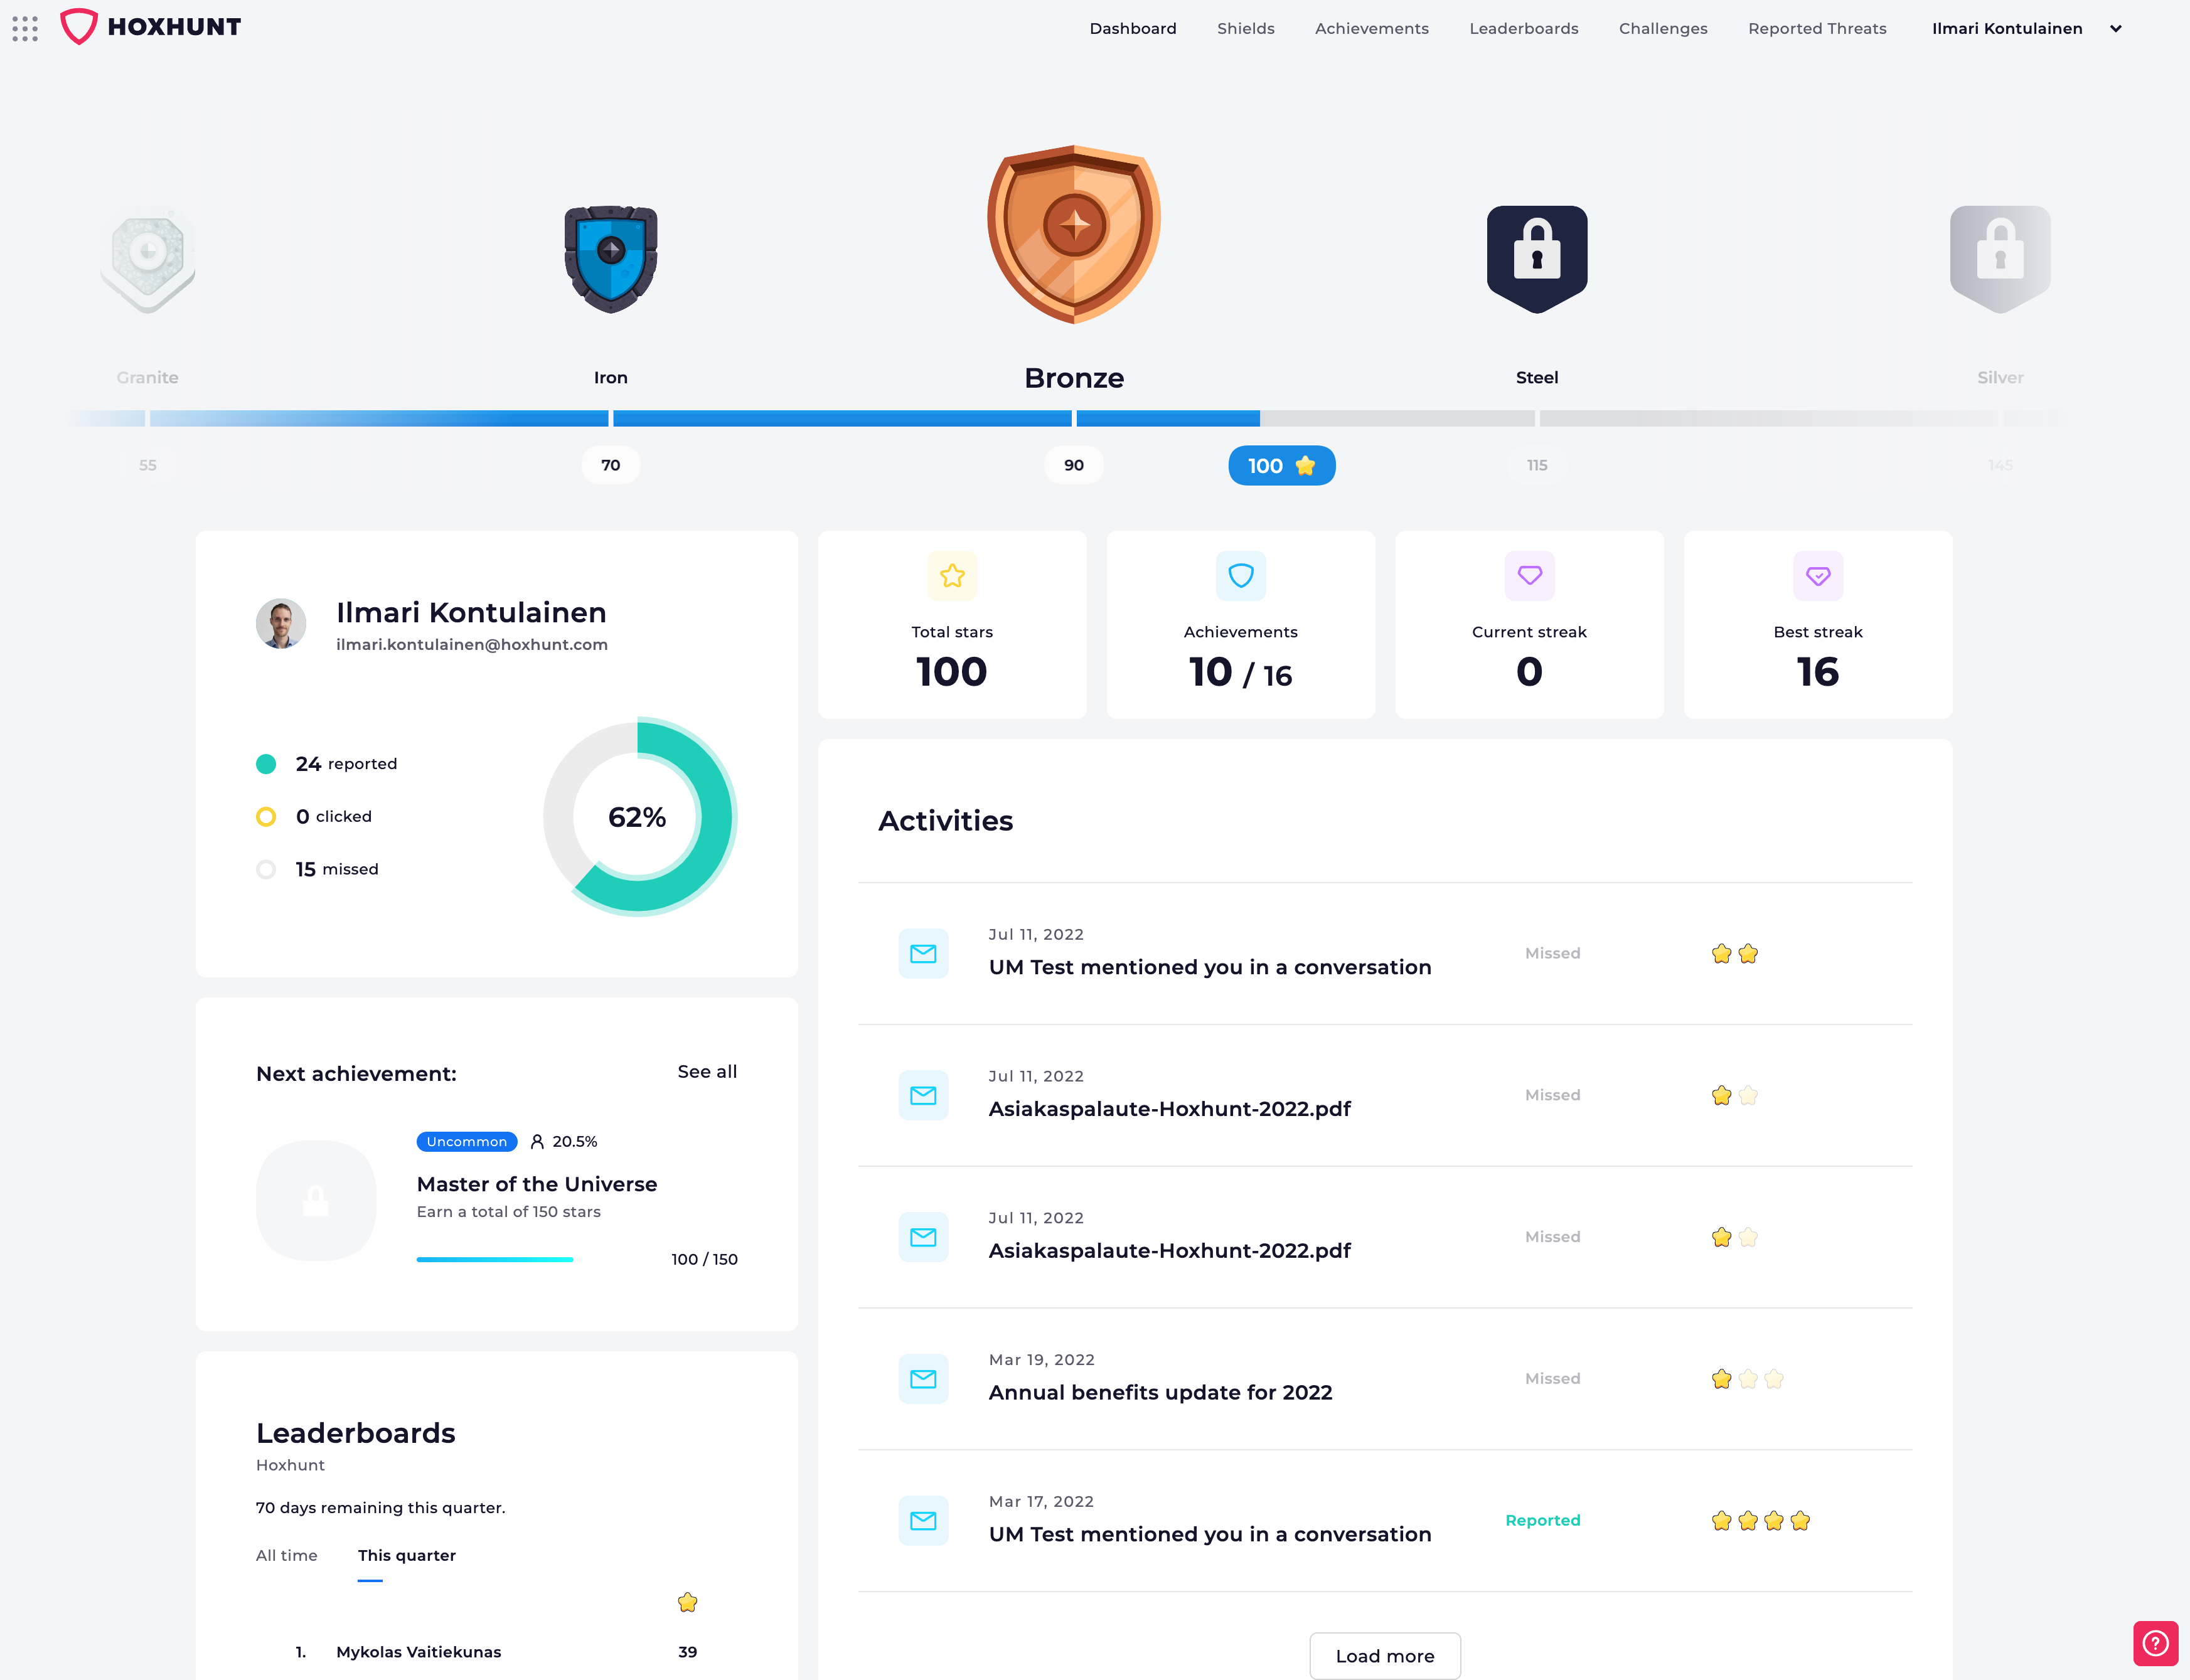Click the See all achievements link

(x=707, y=1071)
